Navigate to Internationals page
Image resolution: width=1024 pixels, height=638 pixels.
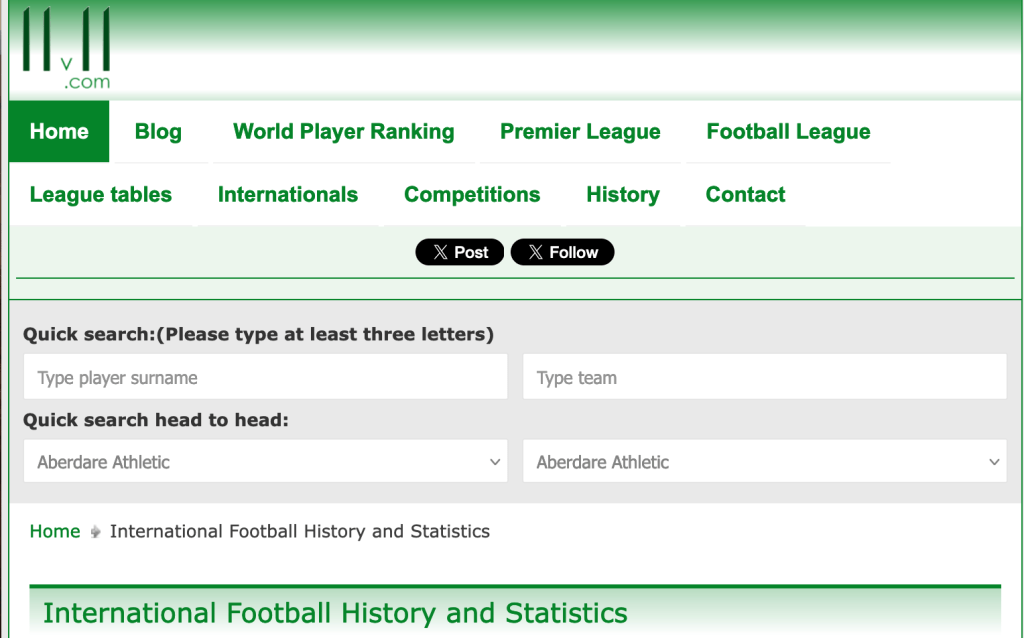coord(288,194)
